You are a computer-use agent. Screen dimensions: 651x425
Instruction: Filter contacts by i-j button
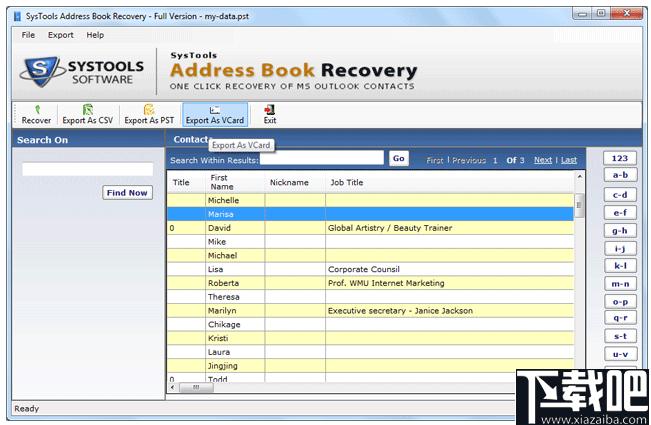click(x=620, y=248)
